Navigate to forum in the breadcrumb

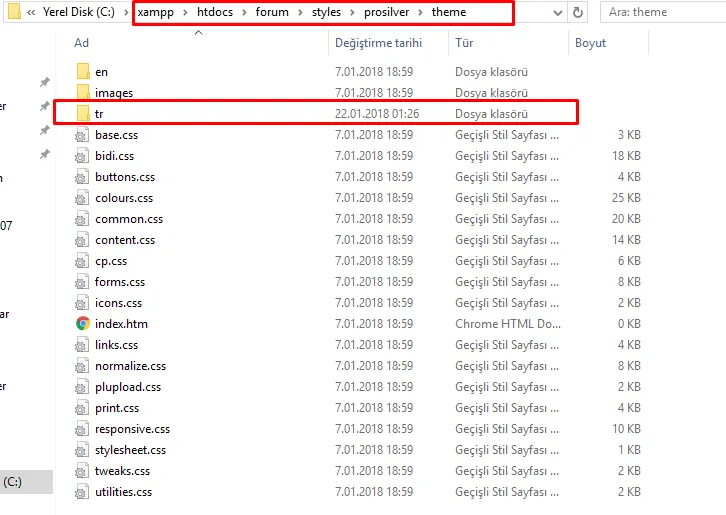[272, 12]
